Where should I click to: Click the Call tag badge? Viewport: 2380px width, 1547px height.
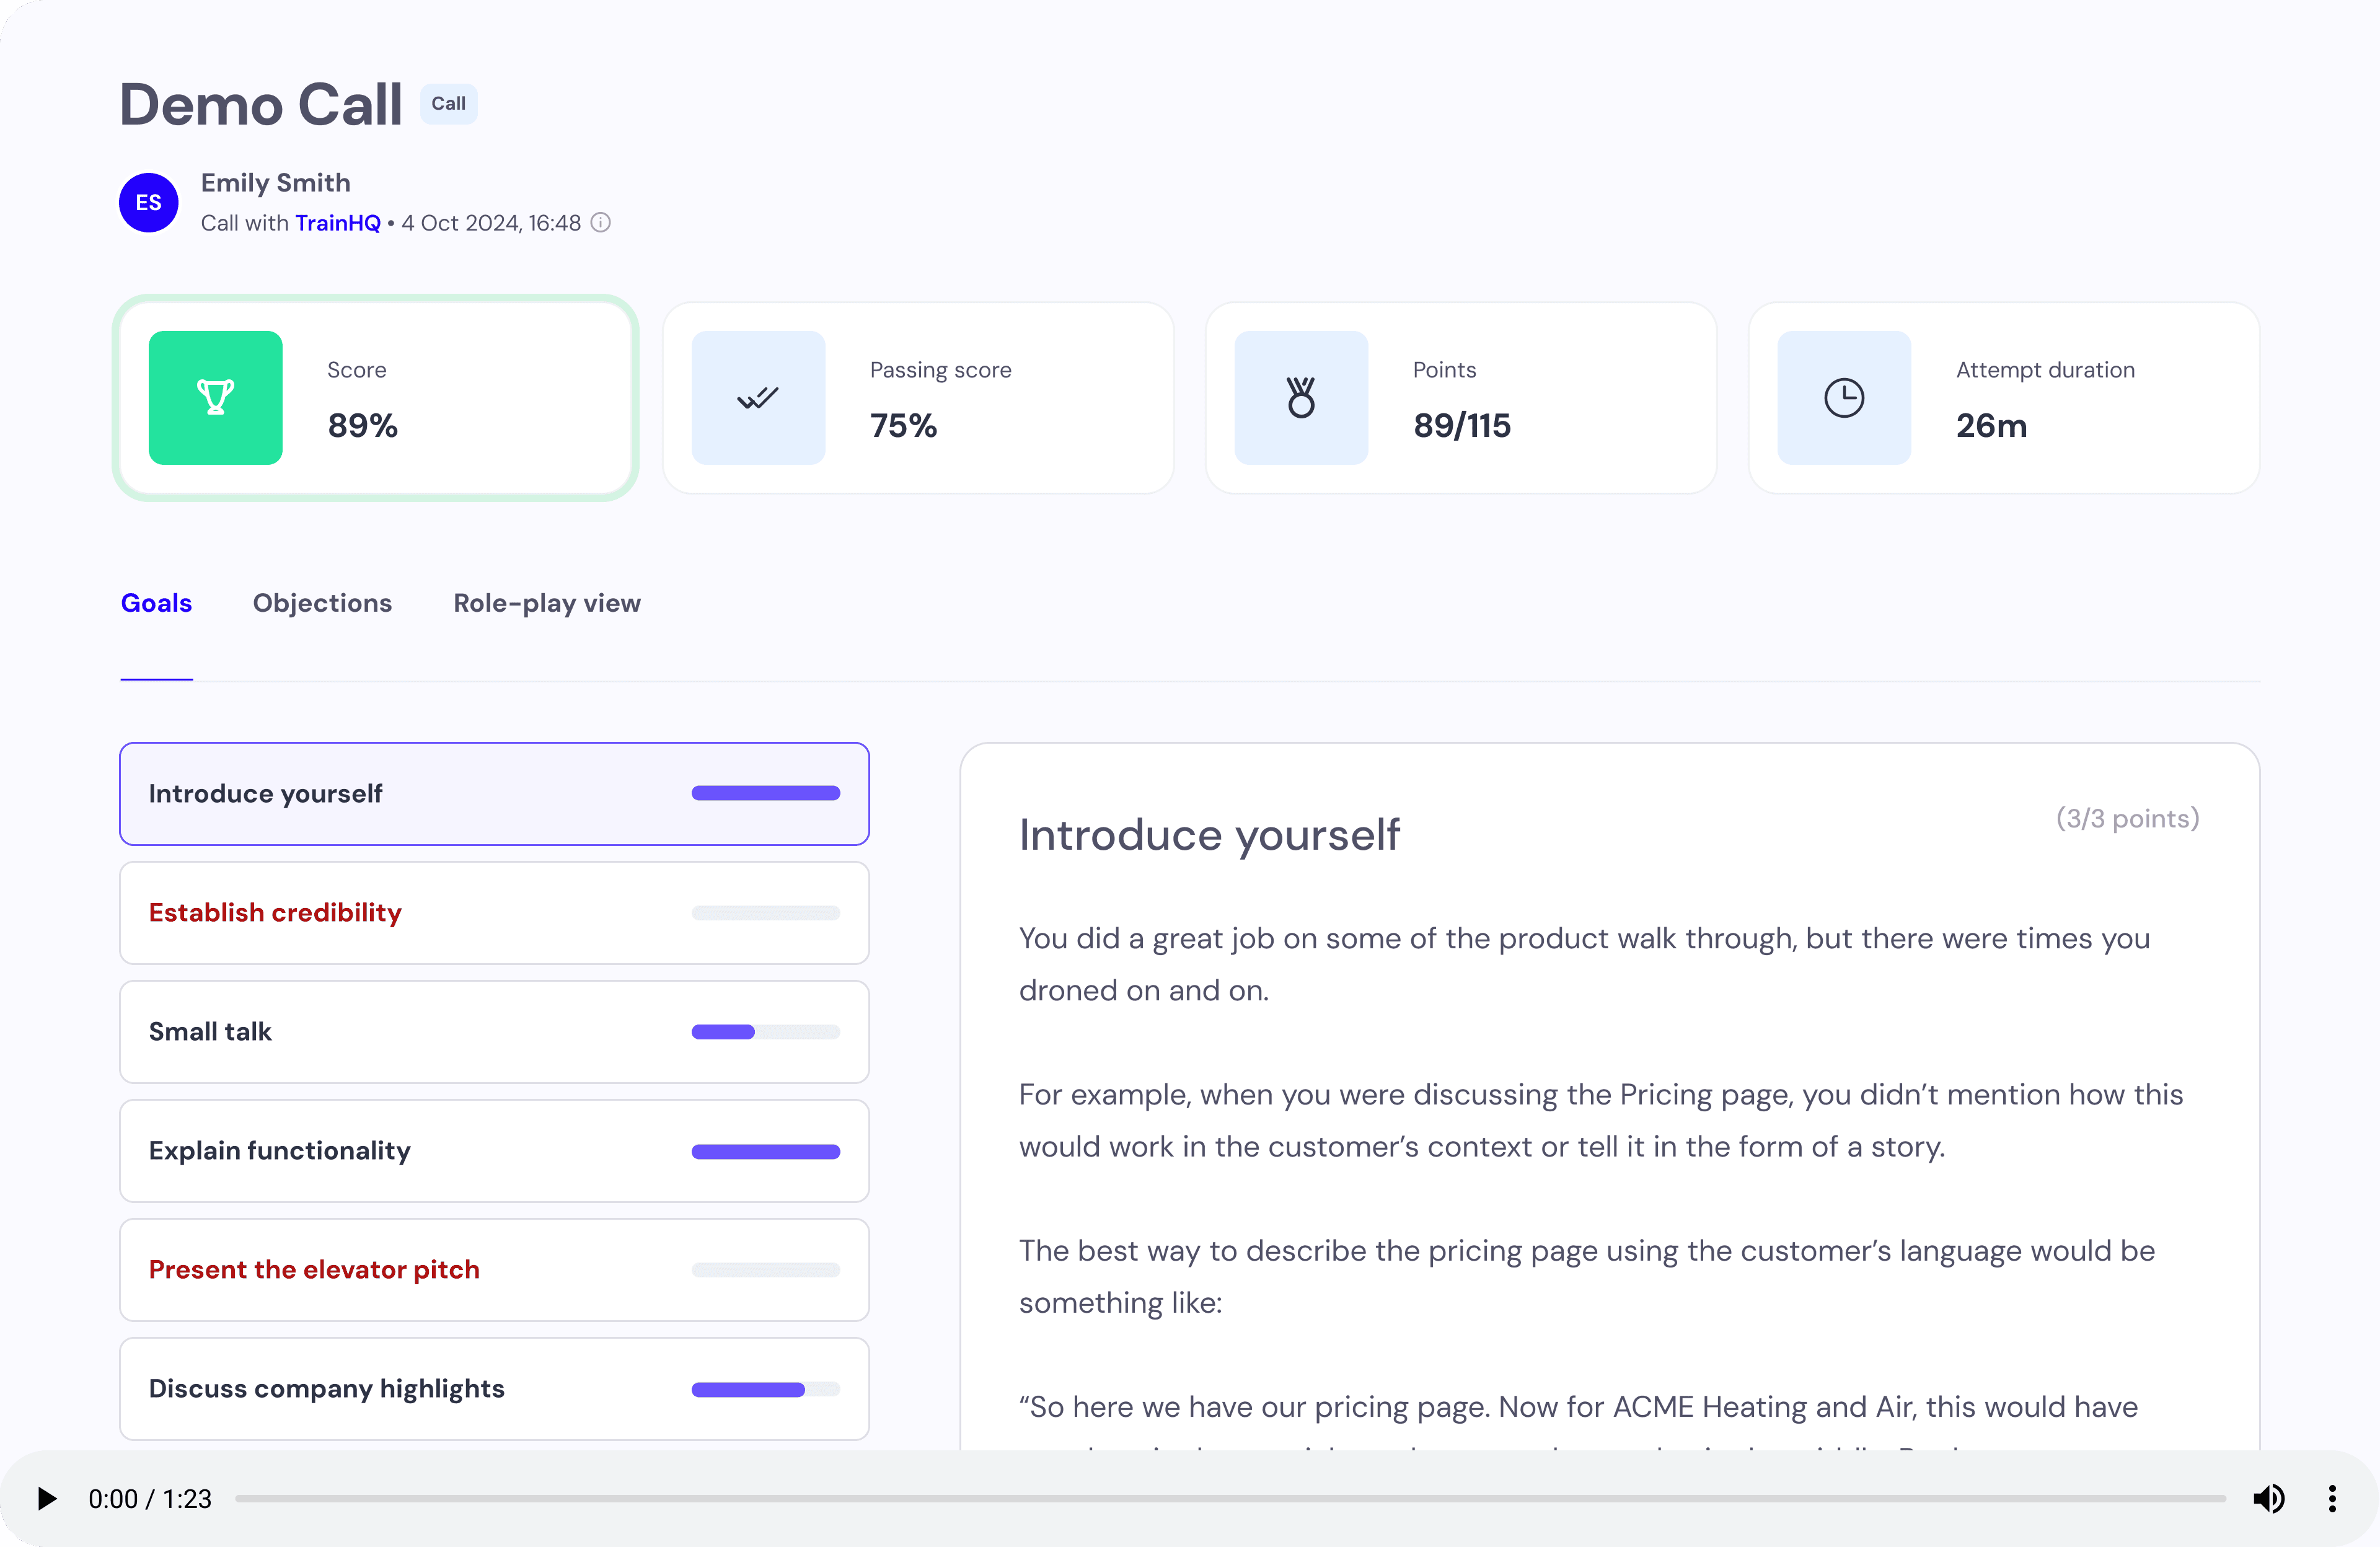point(448,104)
